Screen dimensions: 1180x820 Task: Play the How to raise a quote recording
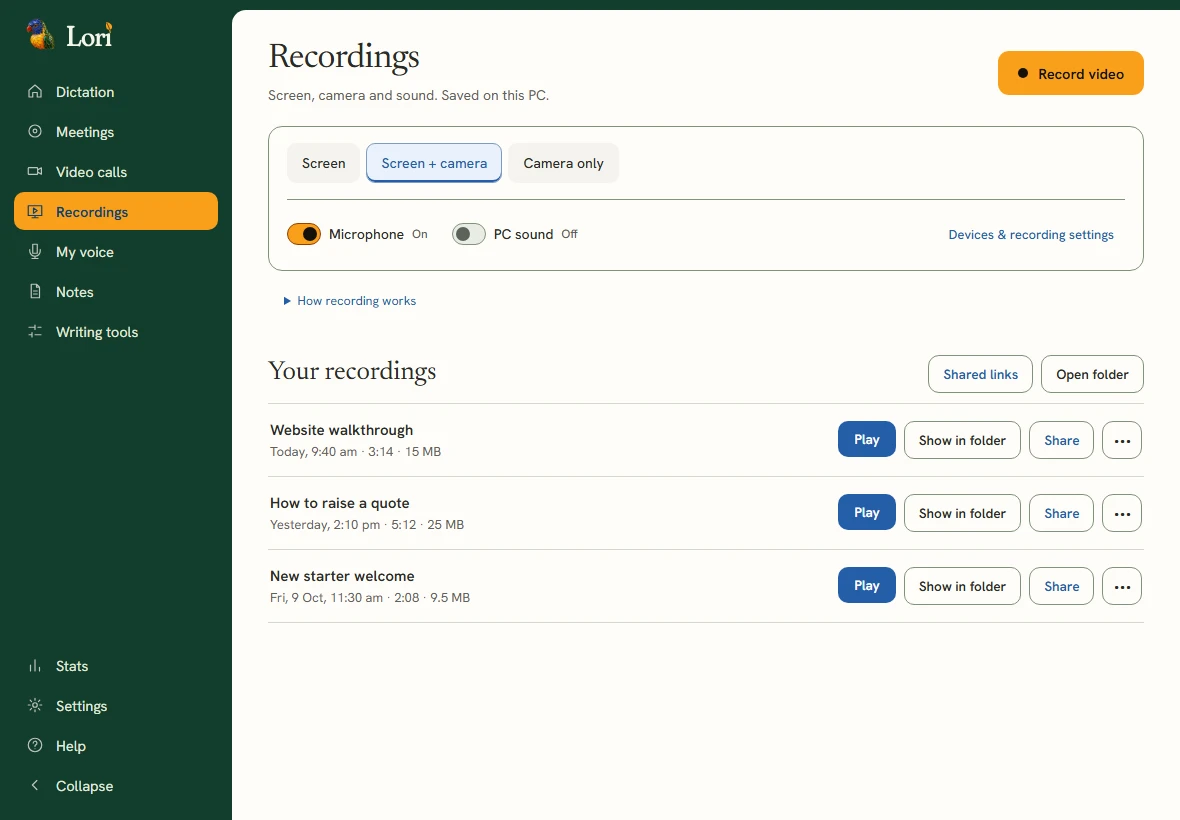click(866, 512)
